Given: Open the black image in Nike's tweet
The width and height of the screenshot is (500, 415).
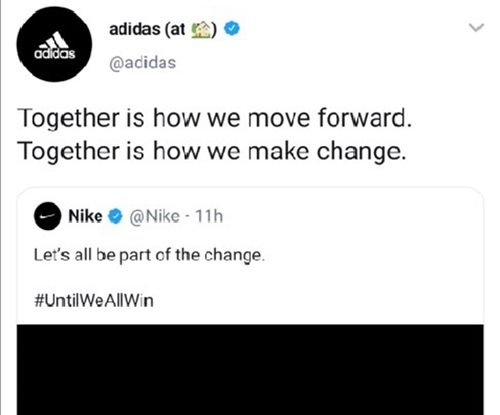Looking at the screenshot, I should click(250, 369).
